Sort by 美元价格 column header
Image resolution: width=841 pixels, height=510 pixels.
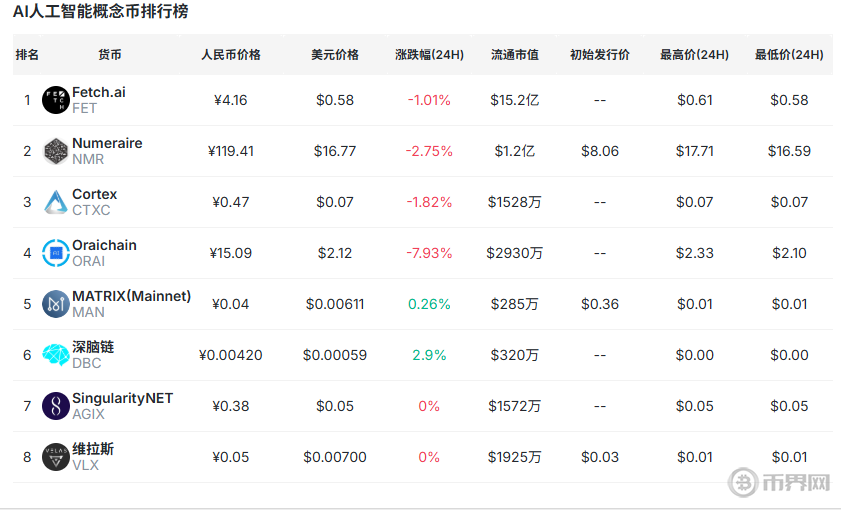[x=334, y=55]
